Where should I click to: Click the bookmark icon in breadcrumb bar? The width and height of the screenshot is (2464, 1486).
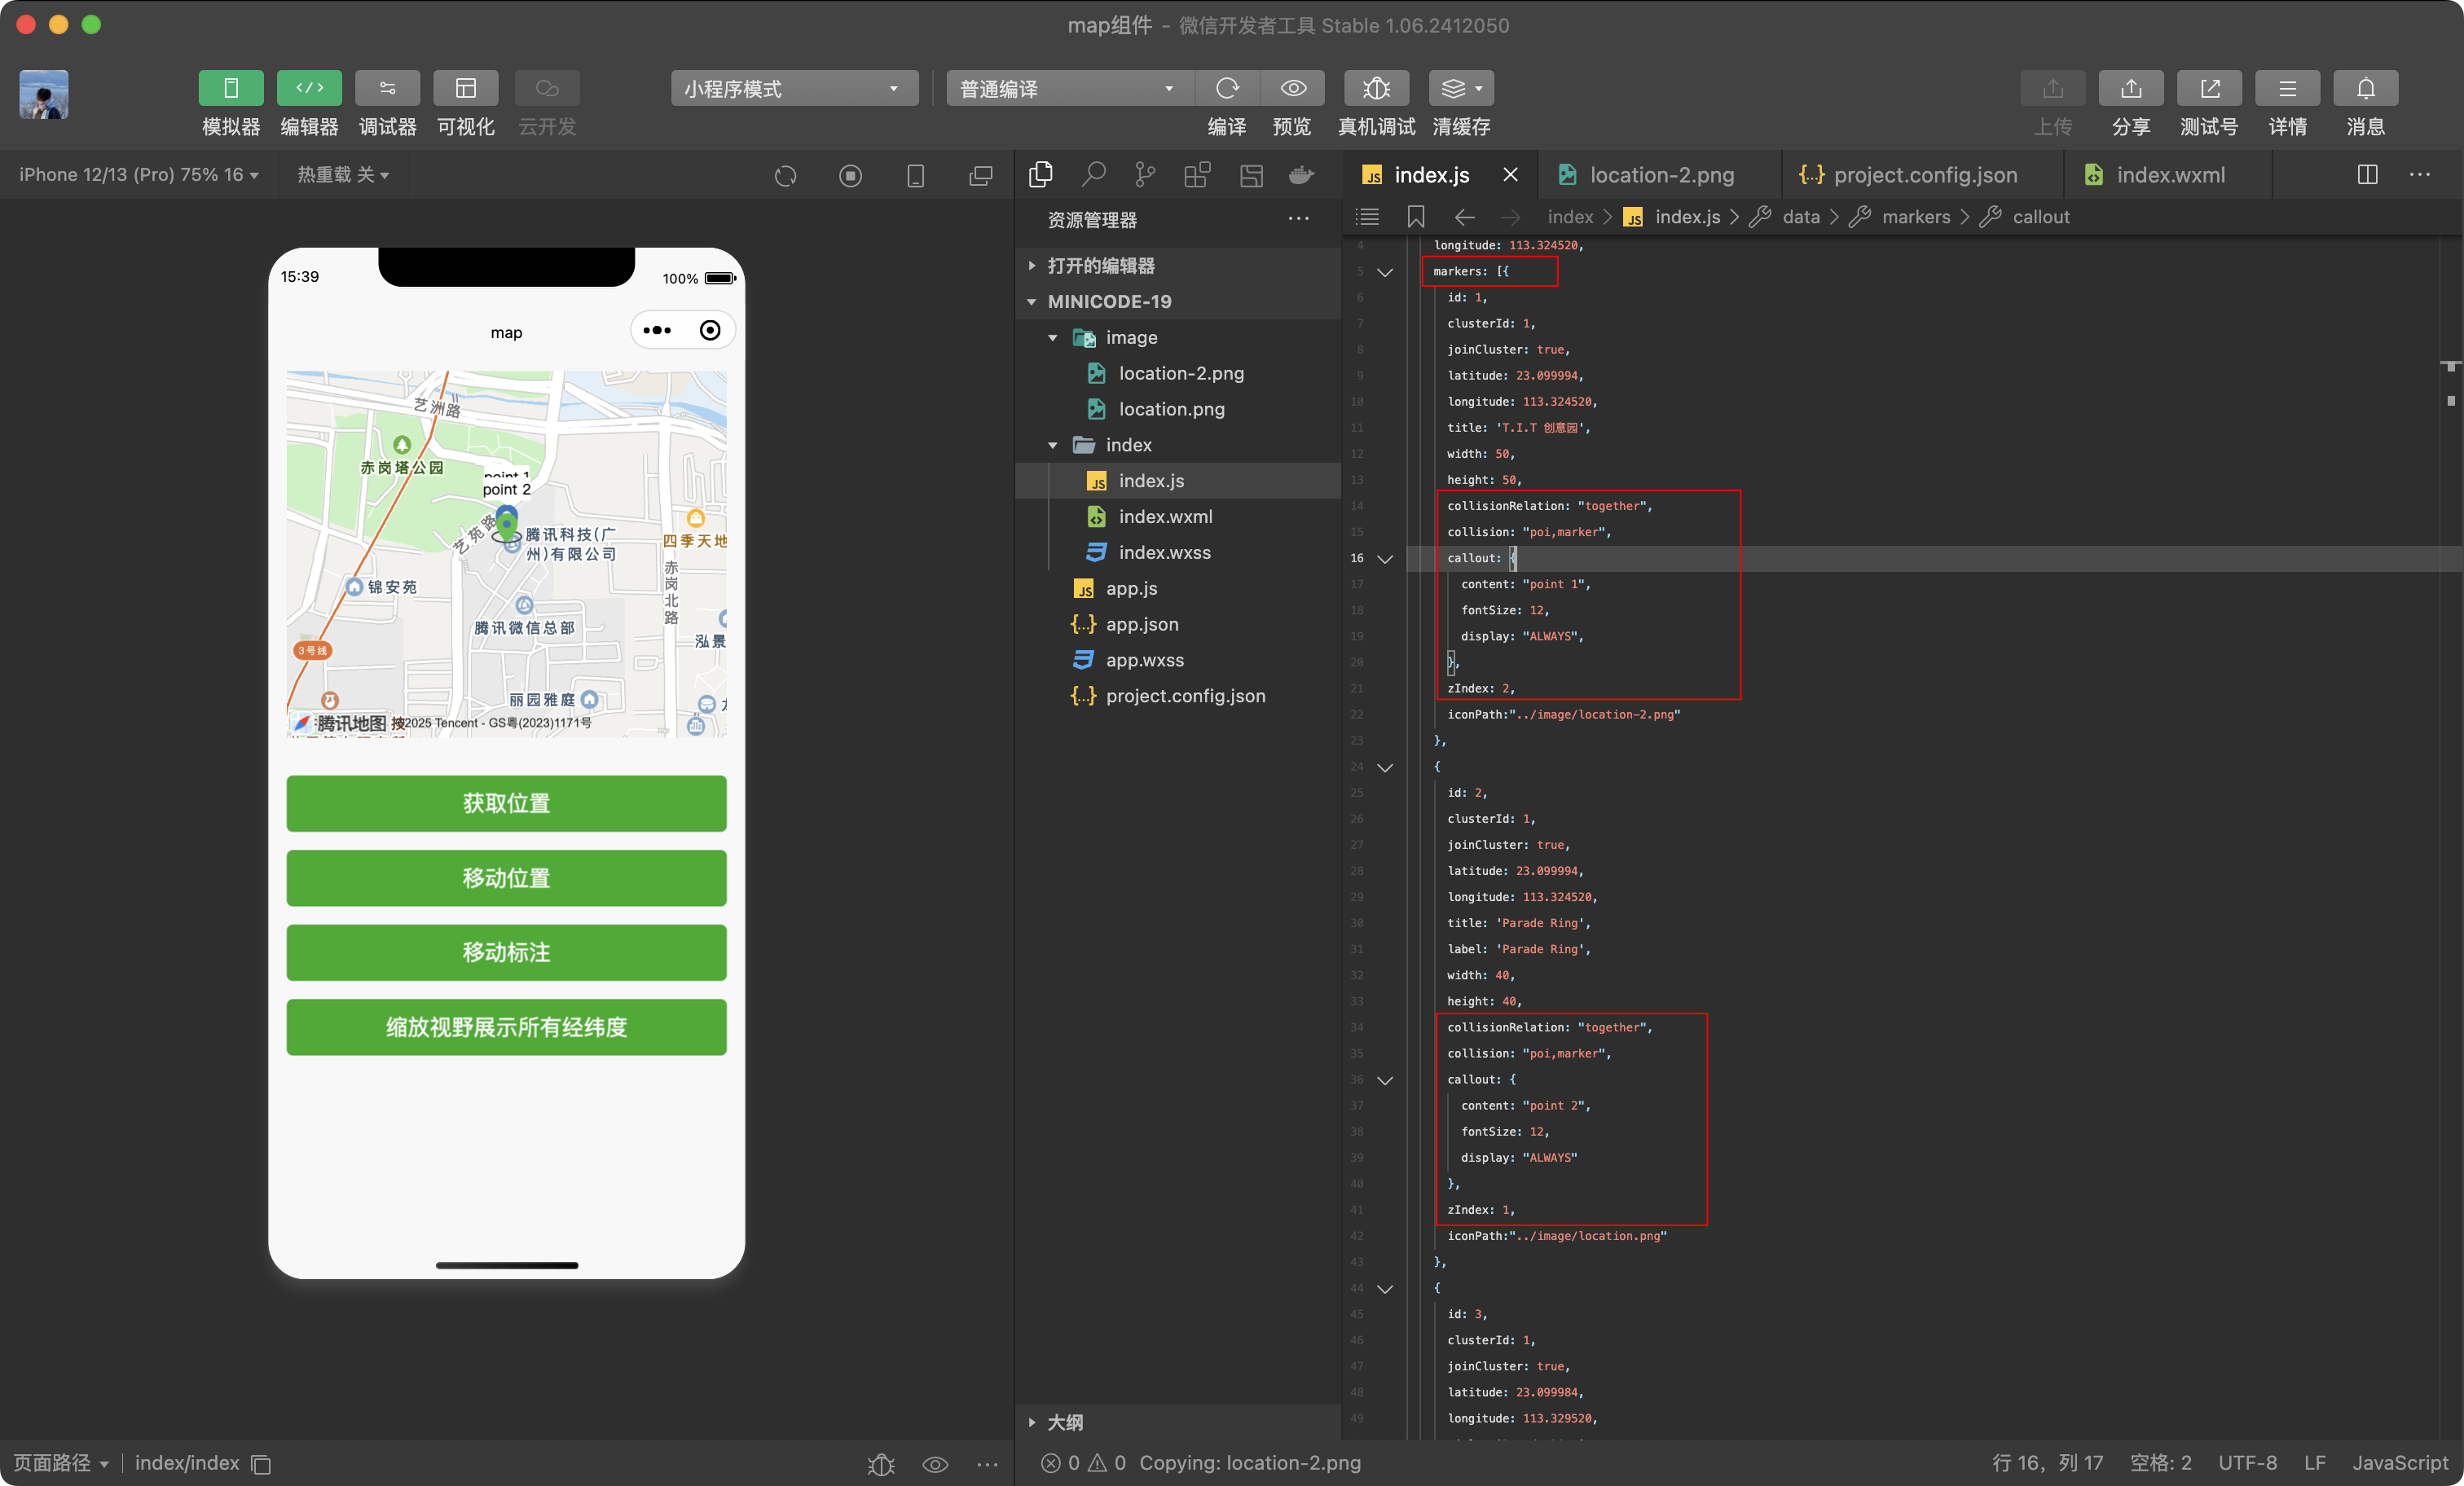point(1416,217)
